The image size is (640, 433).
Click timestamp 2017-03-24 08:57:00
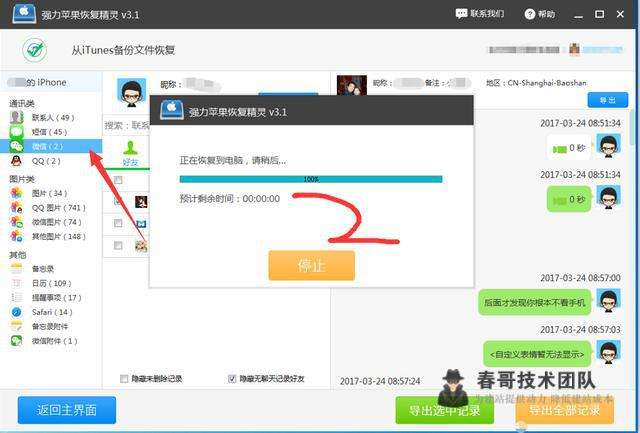pyautogui.click(x=580, y=278)
